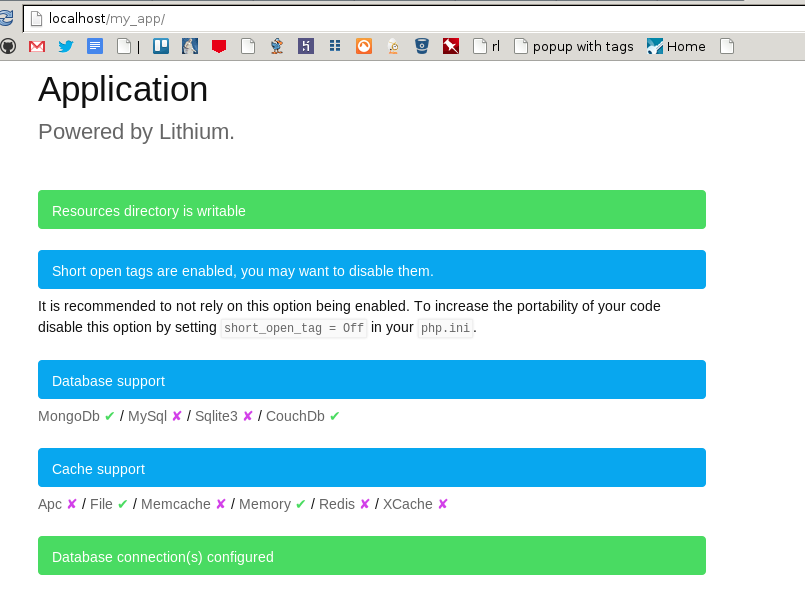Screen dimensions: 805x589
Task: Open the Gmail bookmark
Action: (x=37, y=46)
